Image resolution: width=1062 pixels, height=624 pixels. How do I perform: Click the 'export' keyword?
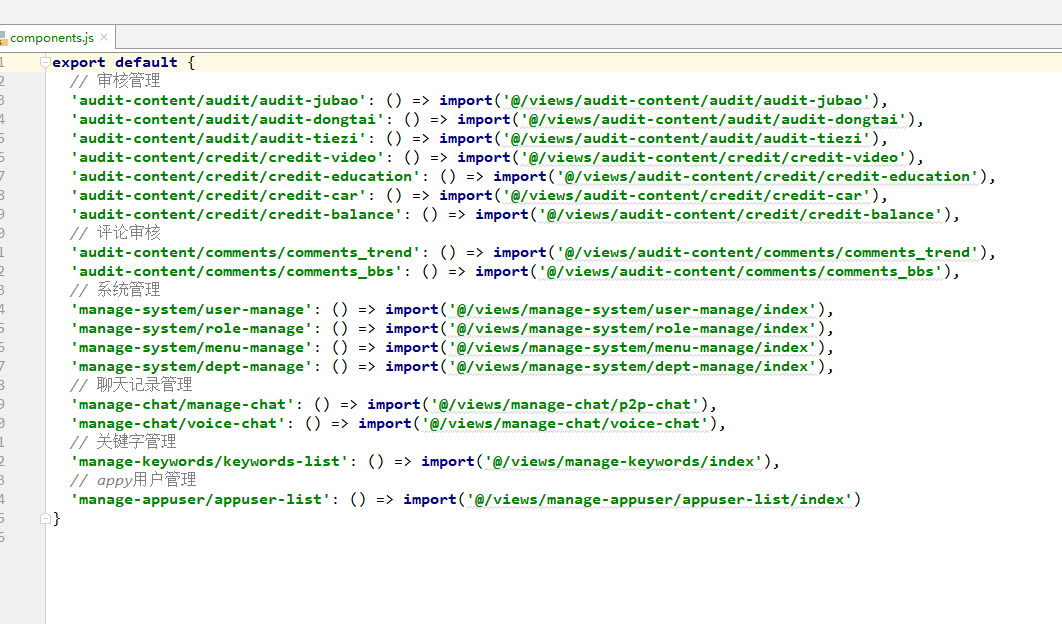(79, 62)
